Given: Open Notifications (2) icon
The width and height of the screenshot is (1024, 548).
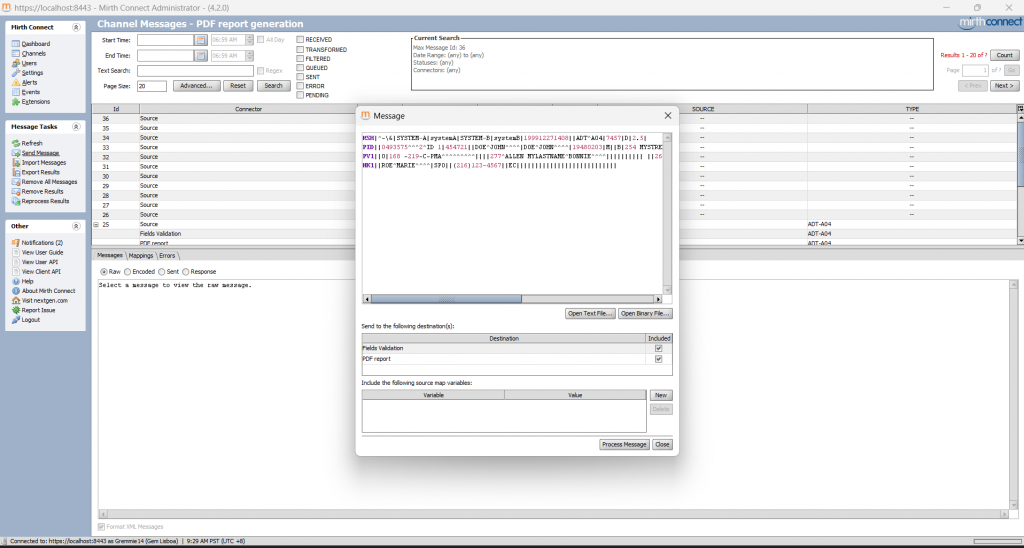Looking at the screenshot, I should pos(16,242).
